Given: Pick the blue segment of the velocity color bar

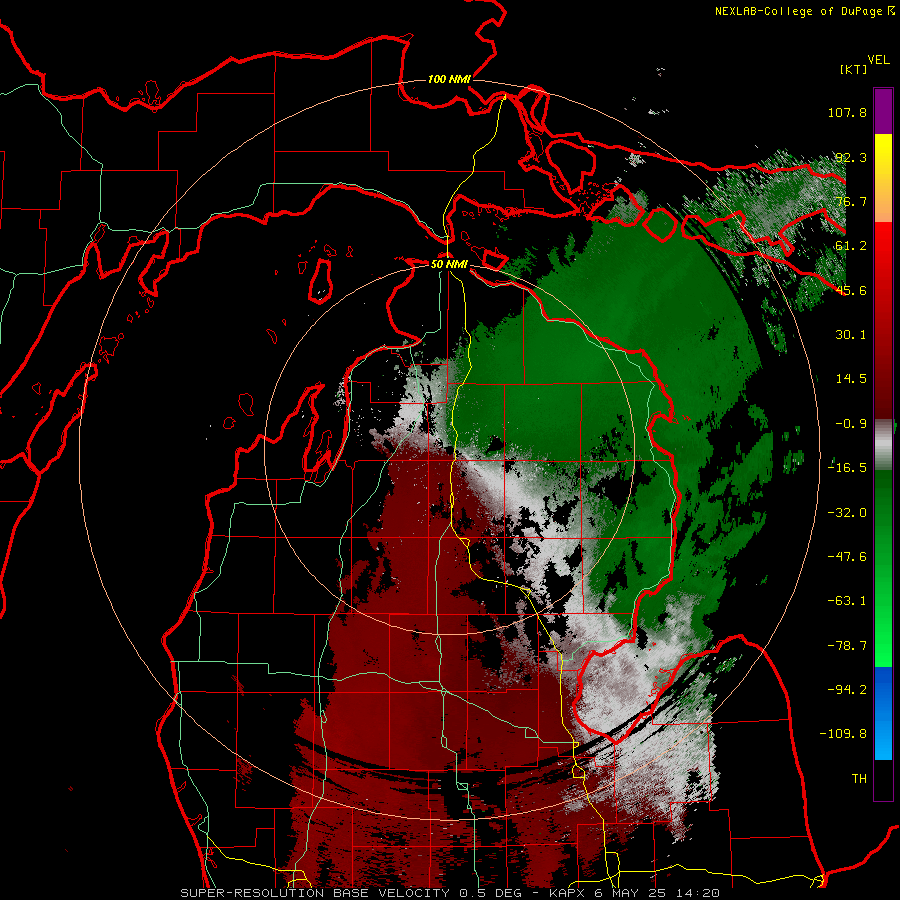Looking at the screenshot, I should tap(883, 713).
